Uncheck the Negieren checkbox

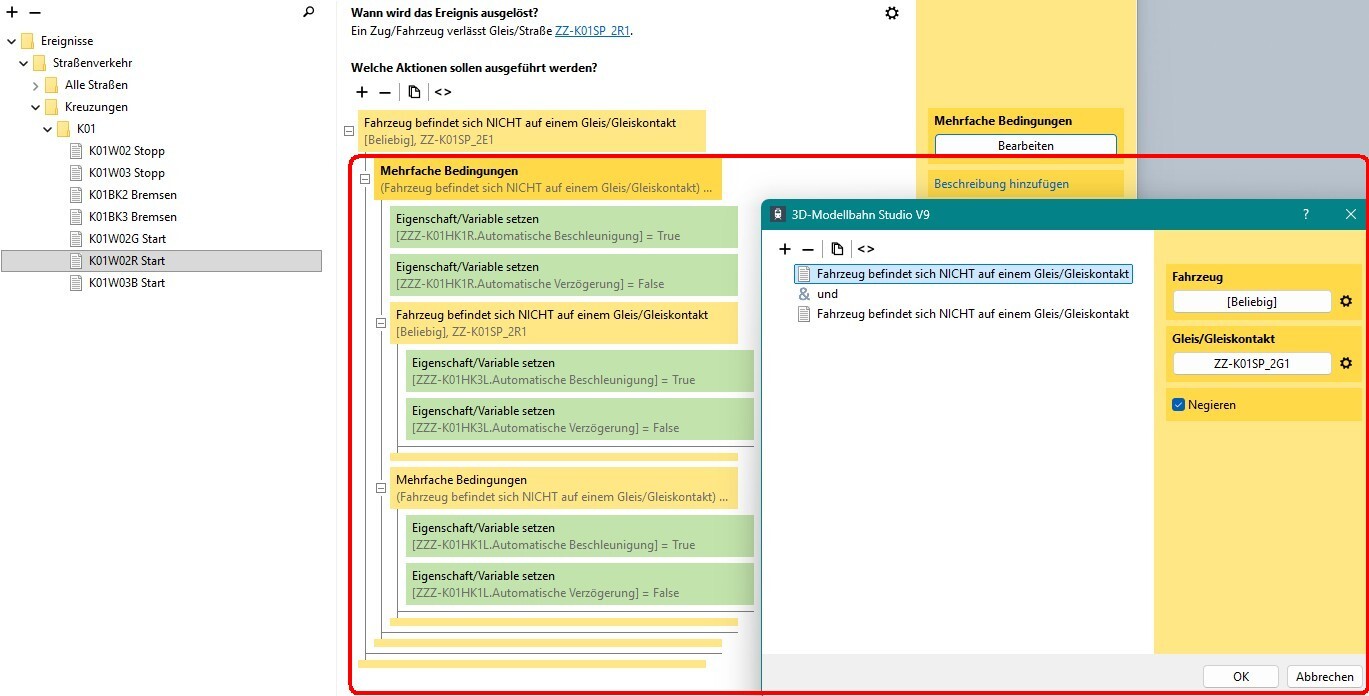[1179, 405]
